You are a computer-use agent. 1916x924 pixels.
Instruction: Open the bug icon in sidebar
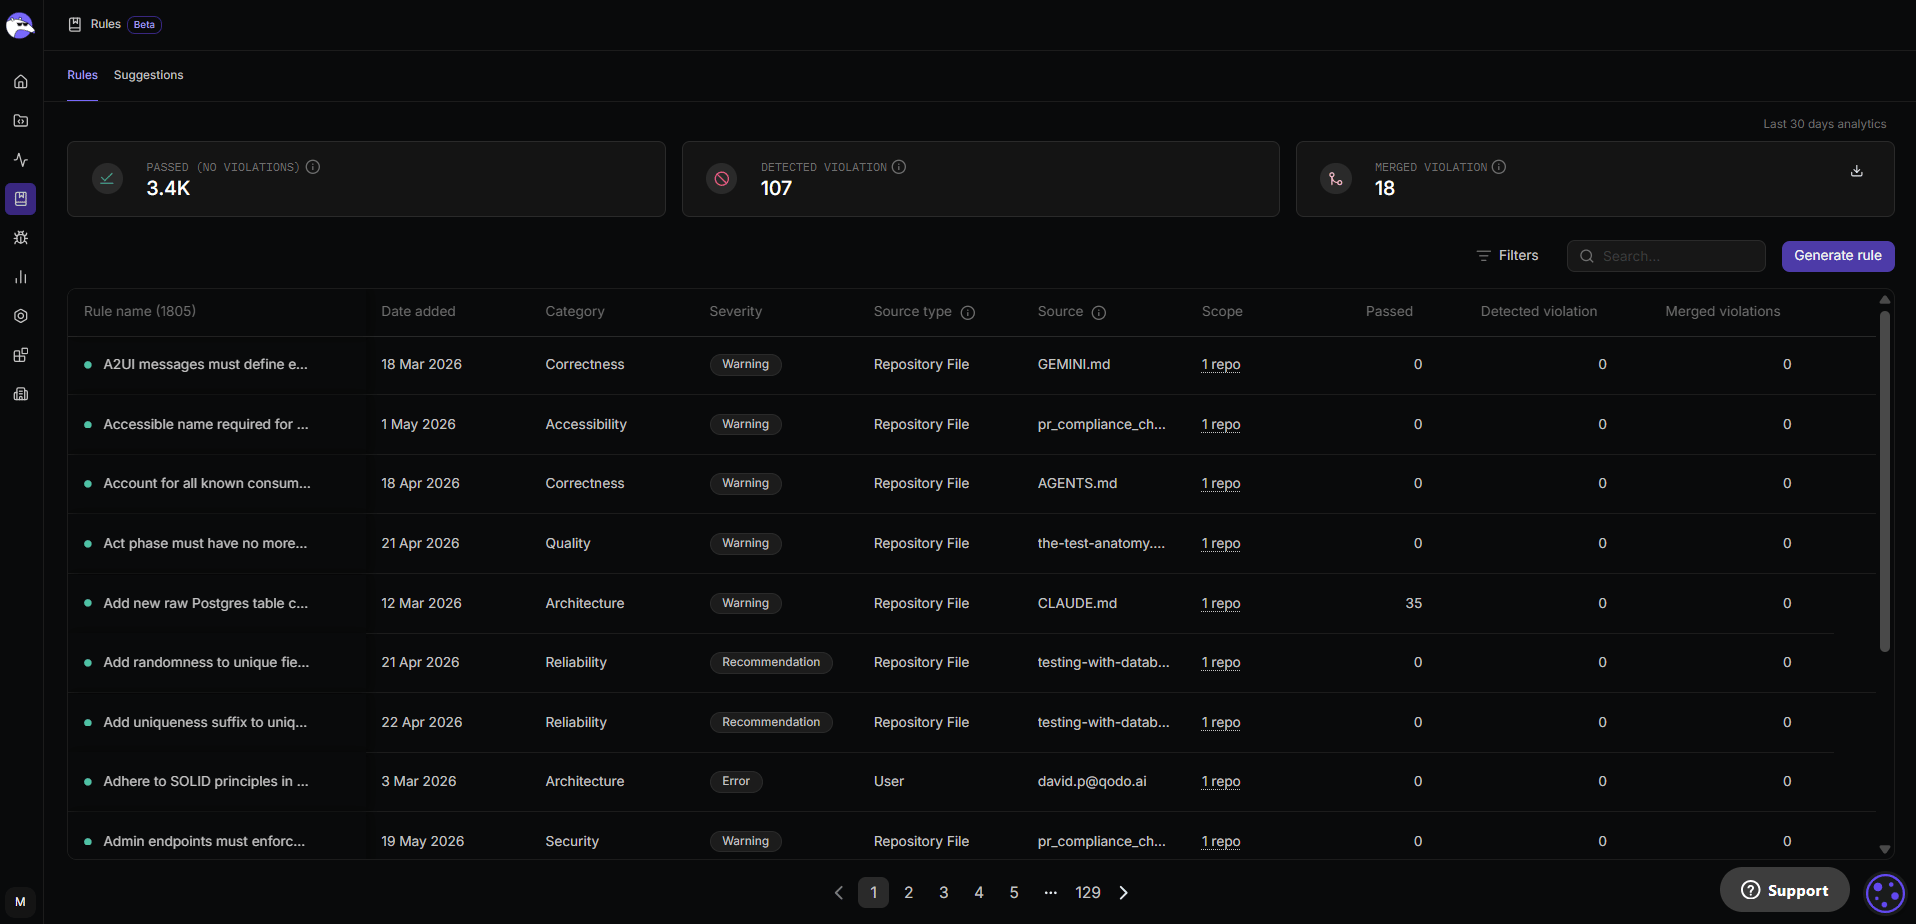tap(20, 238)
